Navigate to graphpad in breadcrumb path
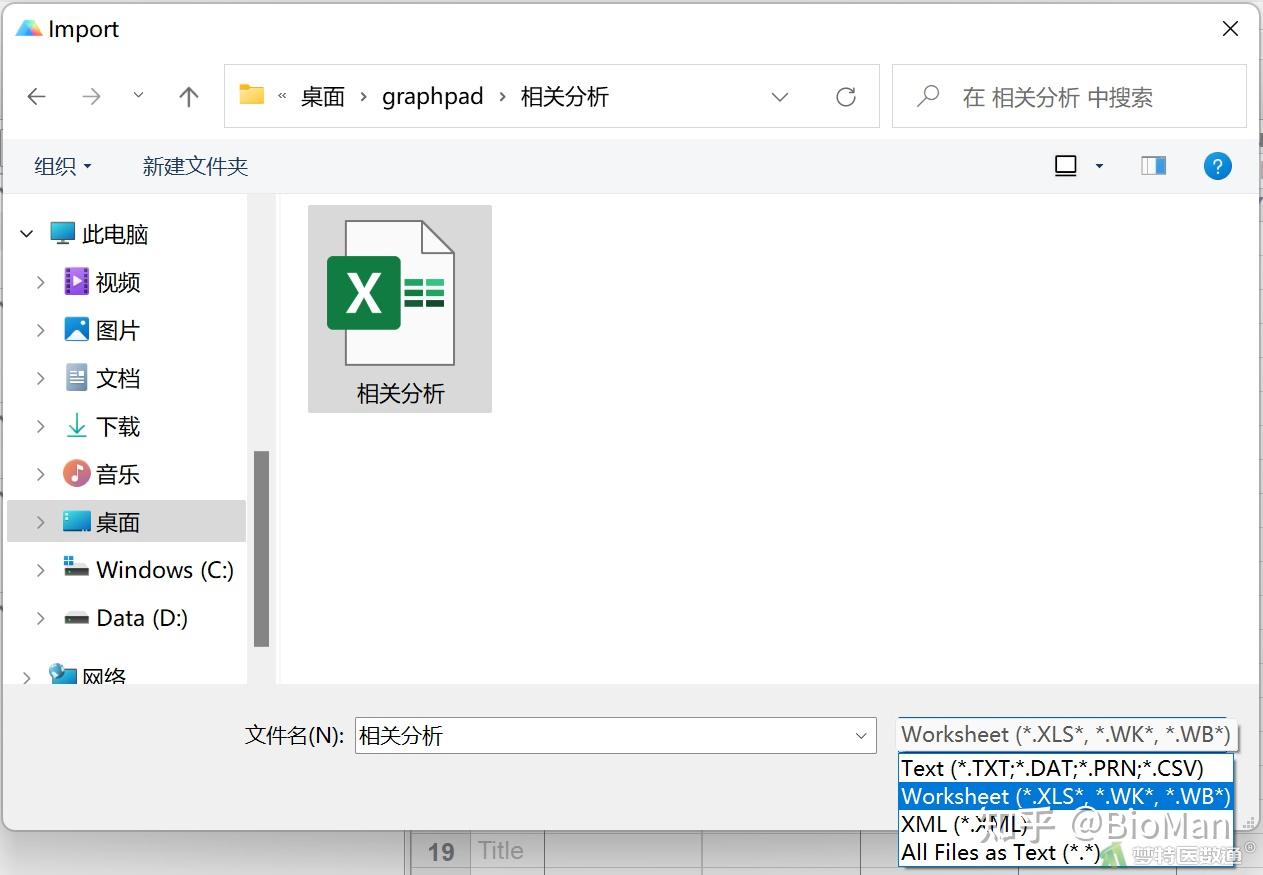The height and width of the screenshot is (875, 1263). [x=432, y=96]
